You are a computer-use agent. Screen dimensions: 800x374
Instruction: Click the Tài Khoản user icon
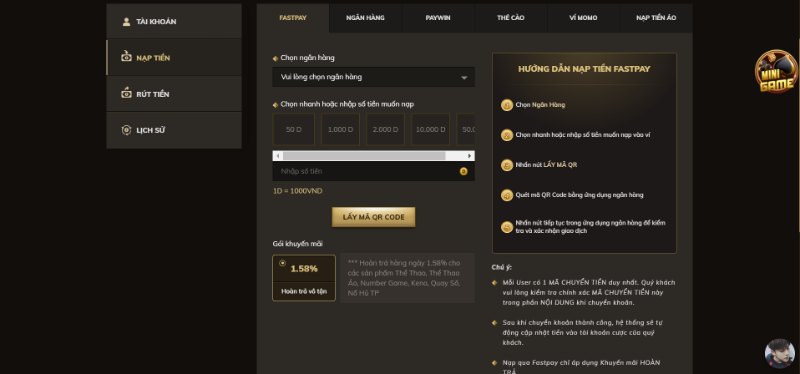click(x=126, y=21)
